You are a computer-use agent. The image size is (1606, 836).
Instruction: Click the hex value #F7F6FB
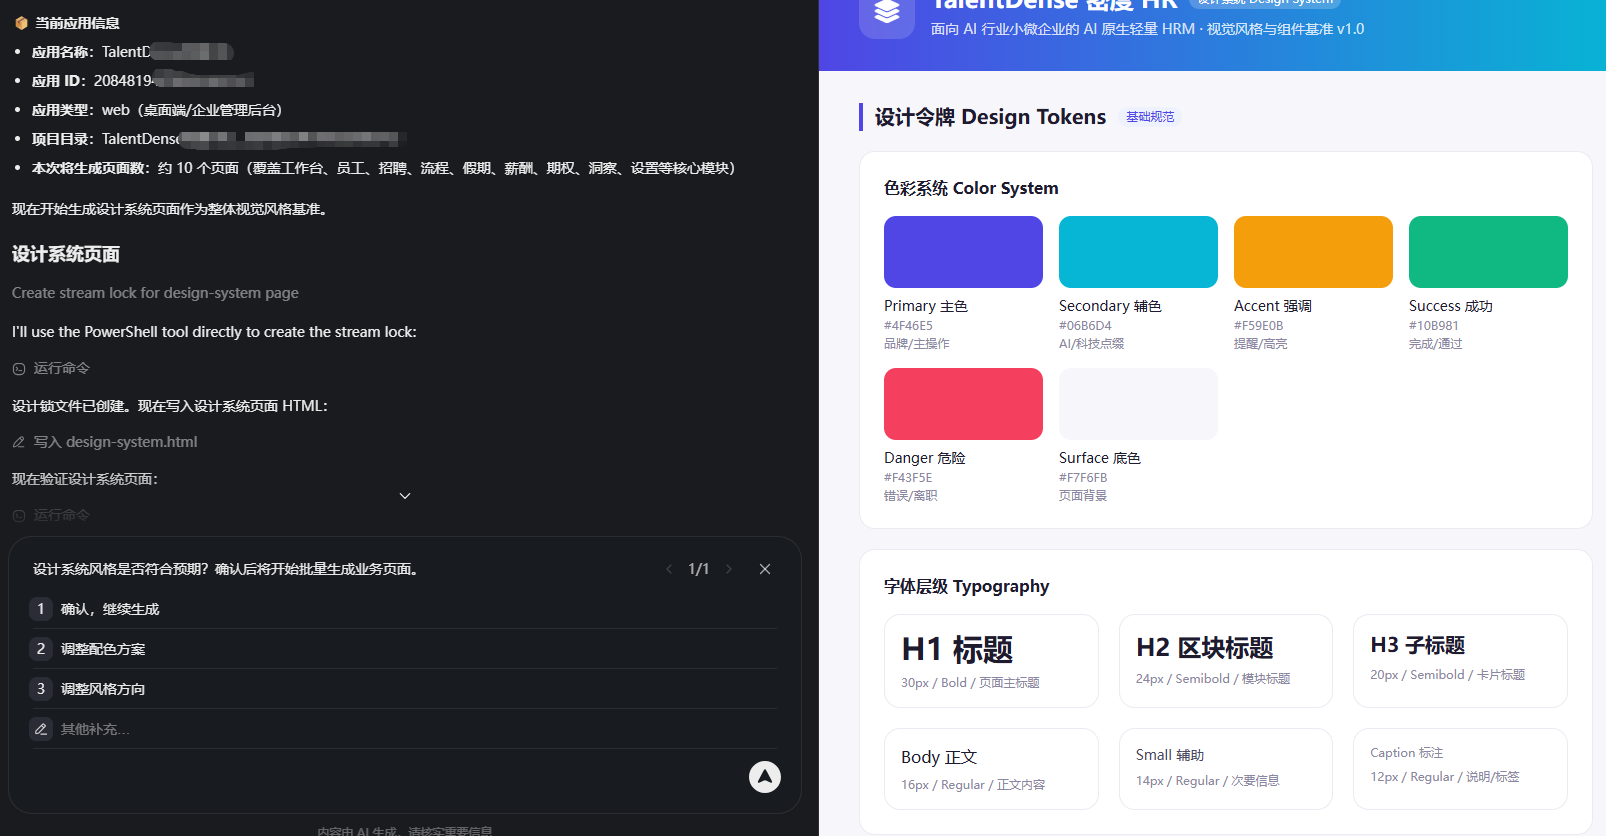[1083, 478]
